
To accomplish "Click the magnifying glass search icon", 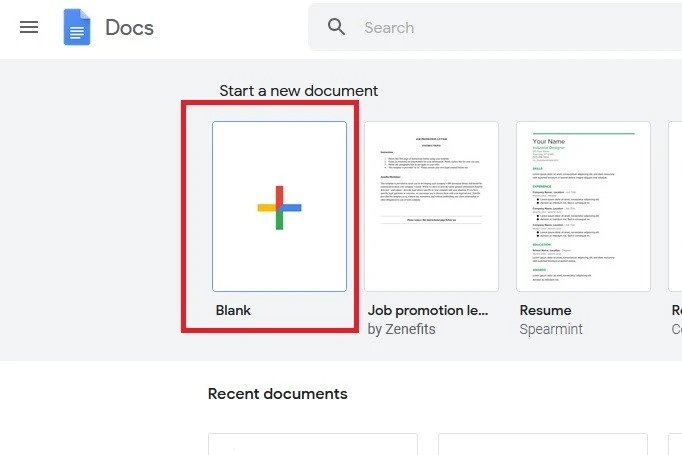I will point(336,27).
